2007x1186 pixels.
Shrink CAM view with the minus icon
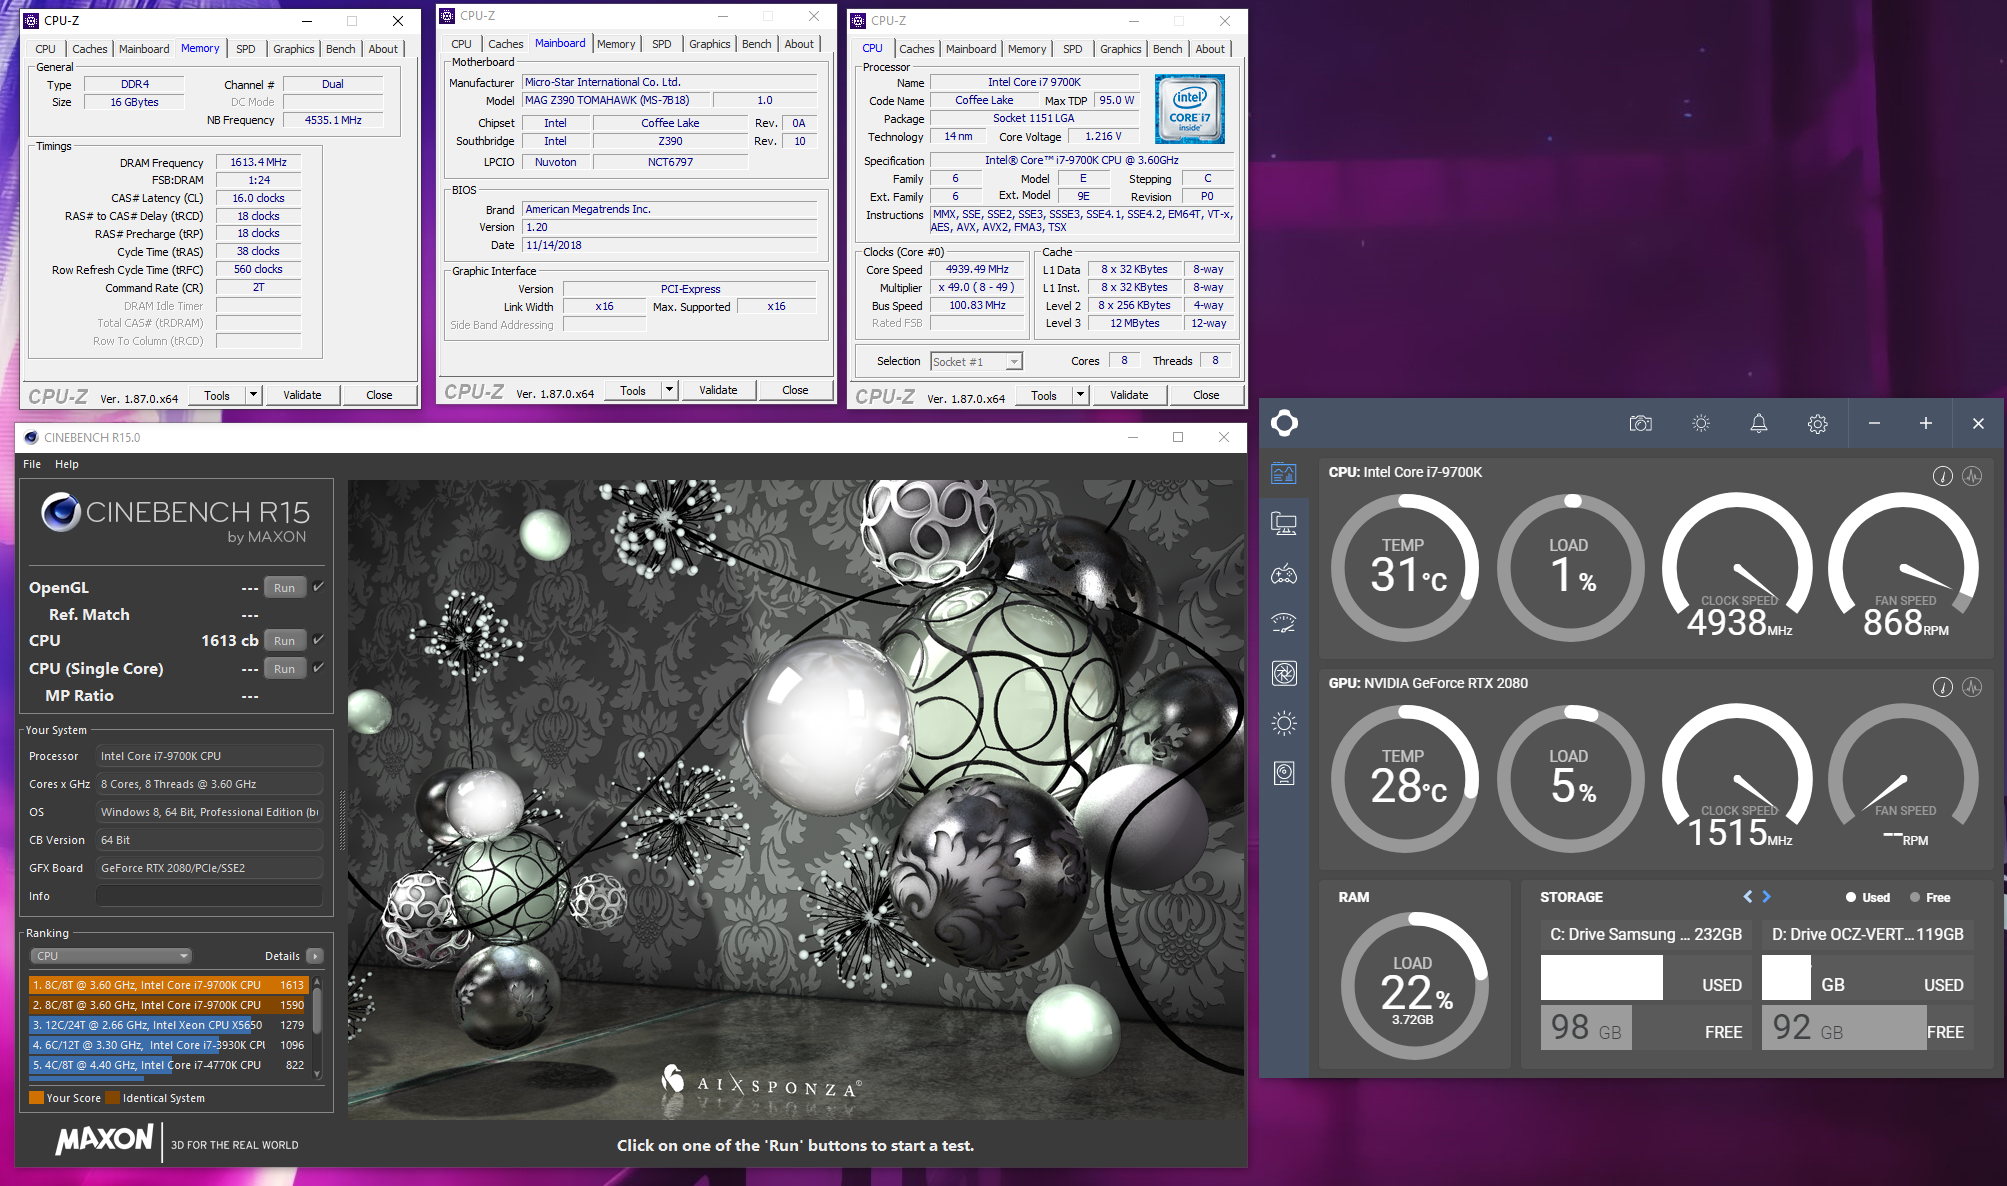tap(1874, 423)
